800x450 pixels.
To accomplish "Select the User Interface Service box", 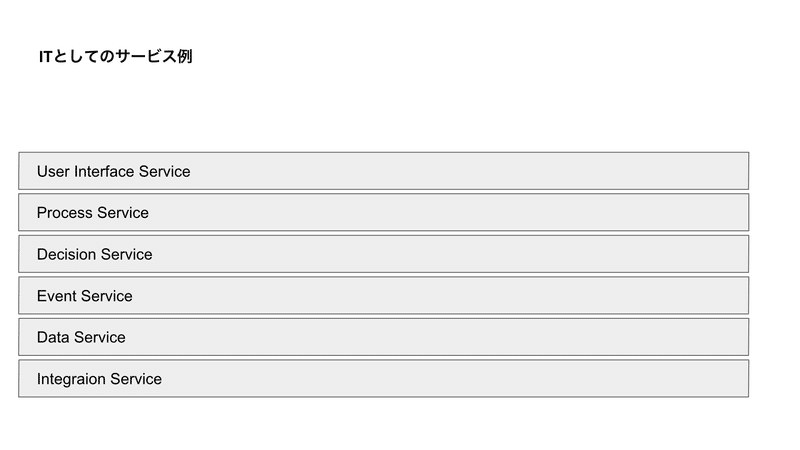I will pyautogui.click(x=384, y=171).
